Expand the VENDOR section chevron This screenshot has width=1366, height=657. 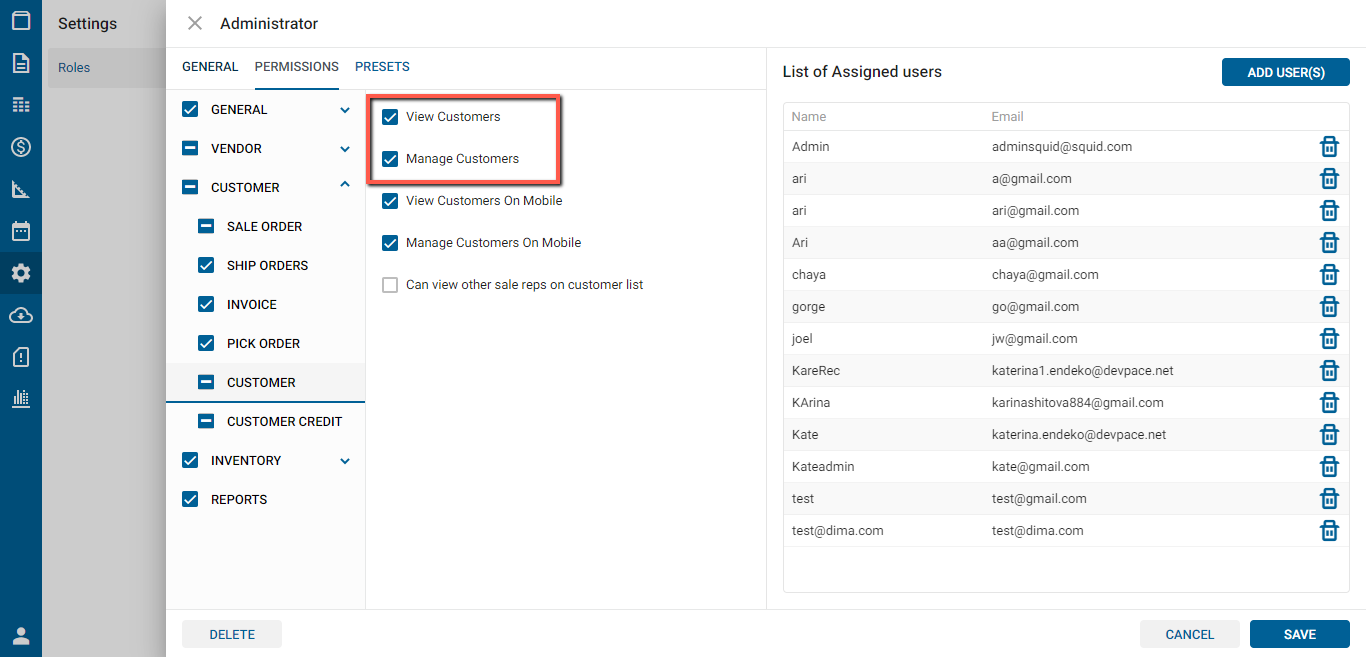(x=345, y=149)
